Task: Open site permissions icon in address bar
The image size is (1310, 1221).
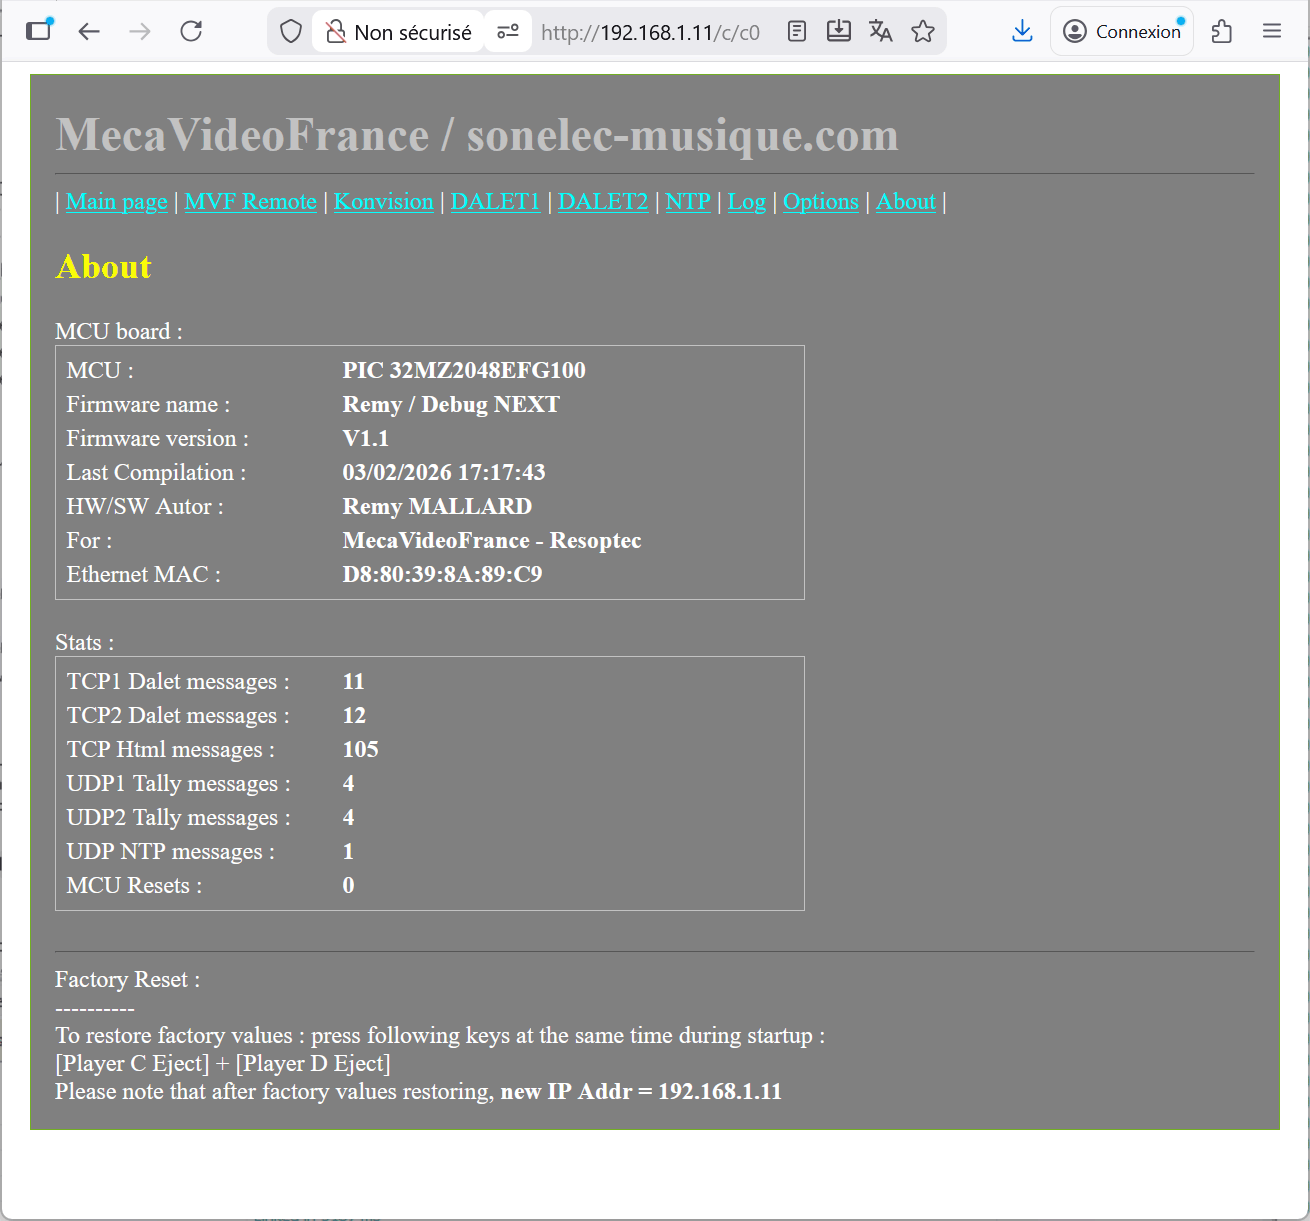Action: pos(508,32)
